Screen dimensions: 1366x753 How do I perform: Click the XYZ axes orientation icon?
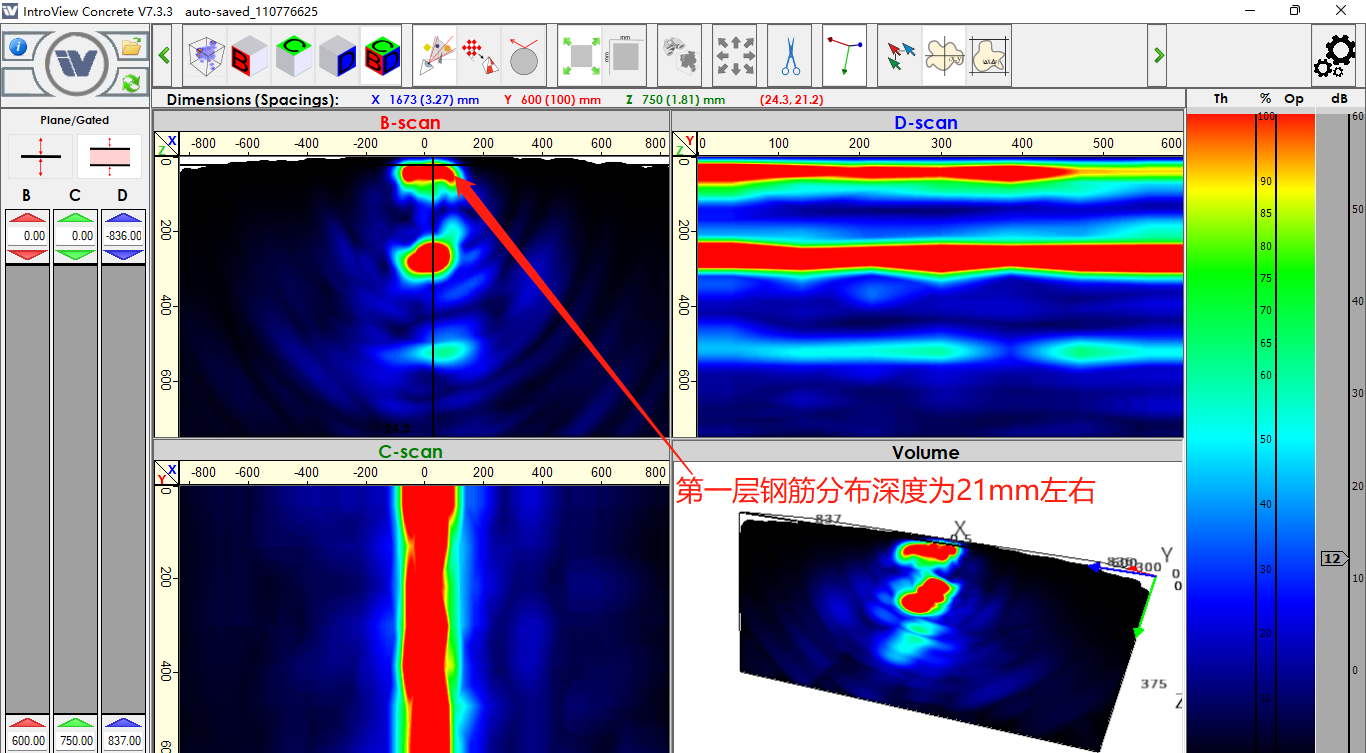pyautogui.click(x=845, y=55)
